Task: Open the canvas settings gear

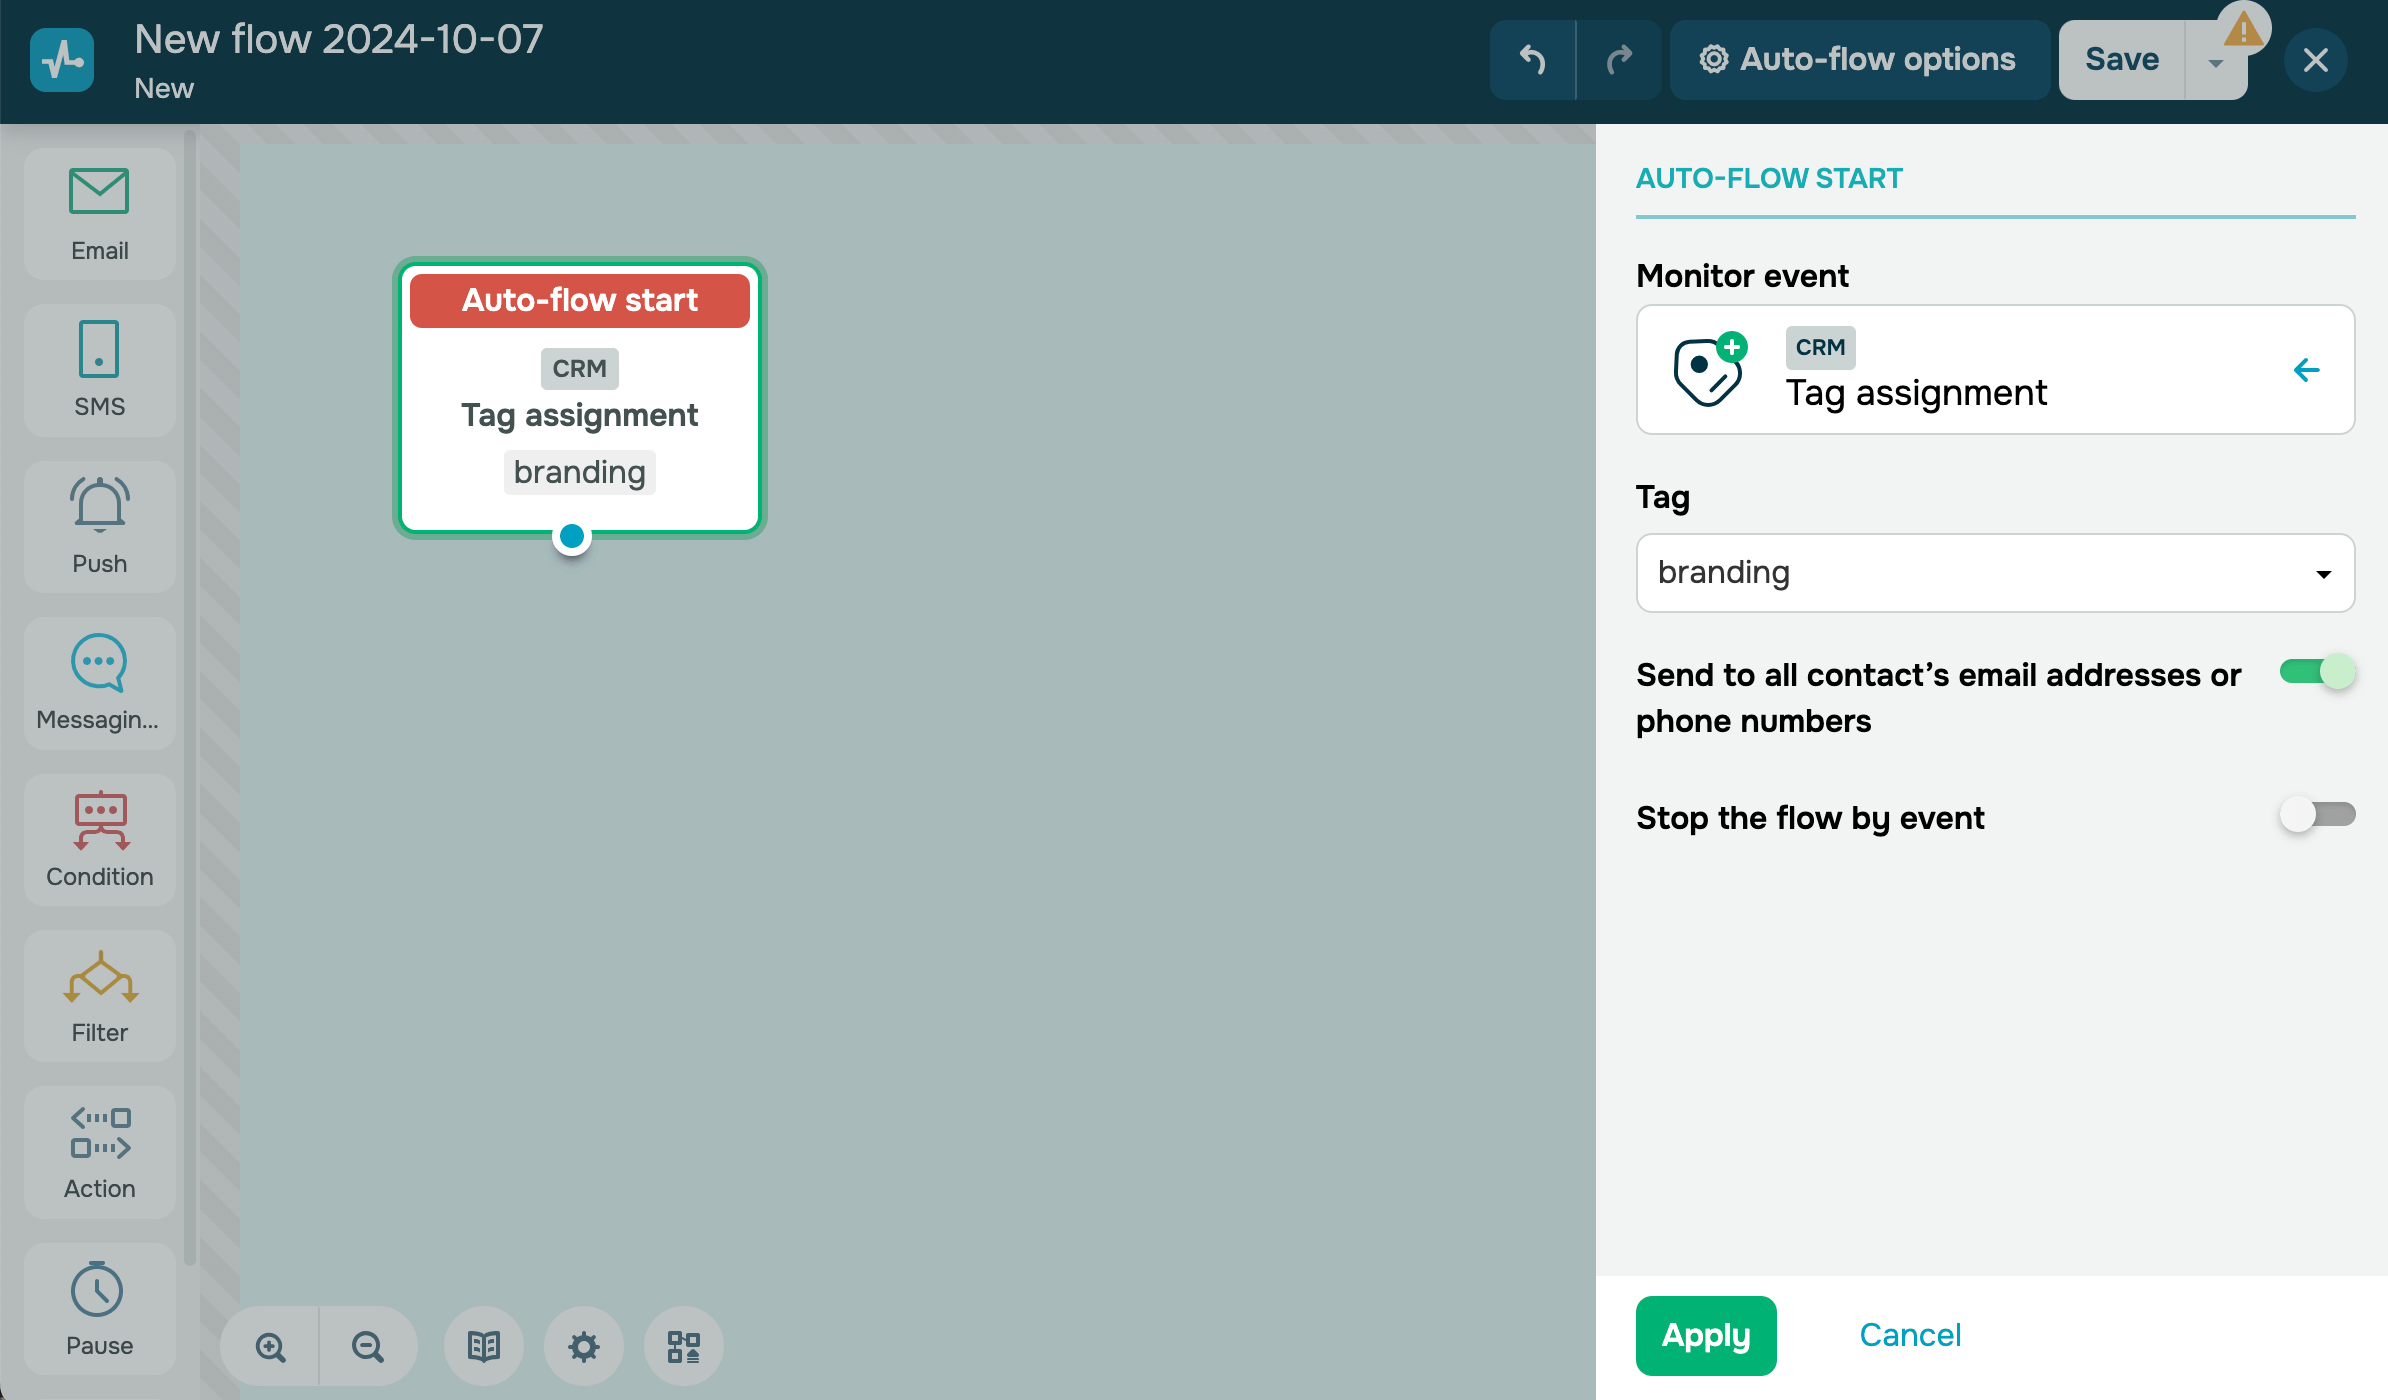Action: [x=583, y=1346]
